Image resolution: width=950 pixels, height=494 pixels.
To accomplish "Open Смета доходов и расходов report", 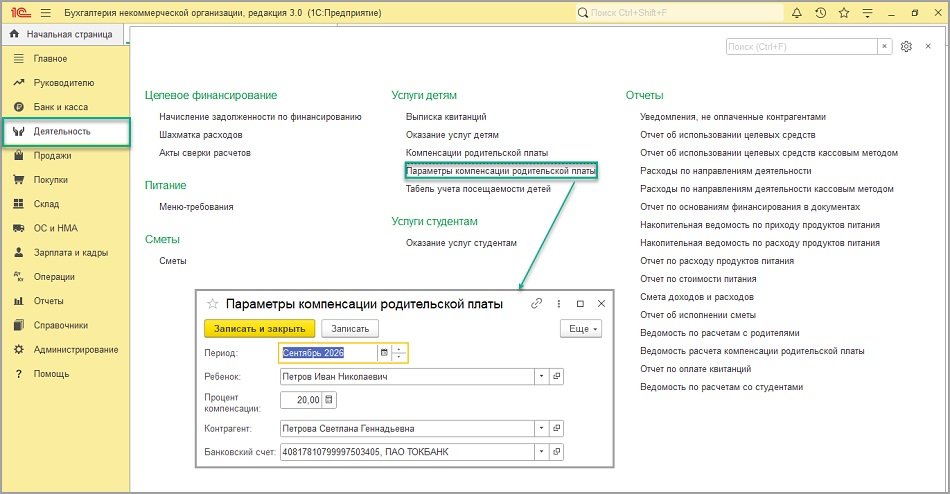I will [697, 297].
